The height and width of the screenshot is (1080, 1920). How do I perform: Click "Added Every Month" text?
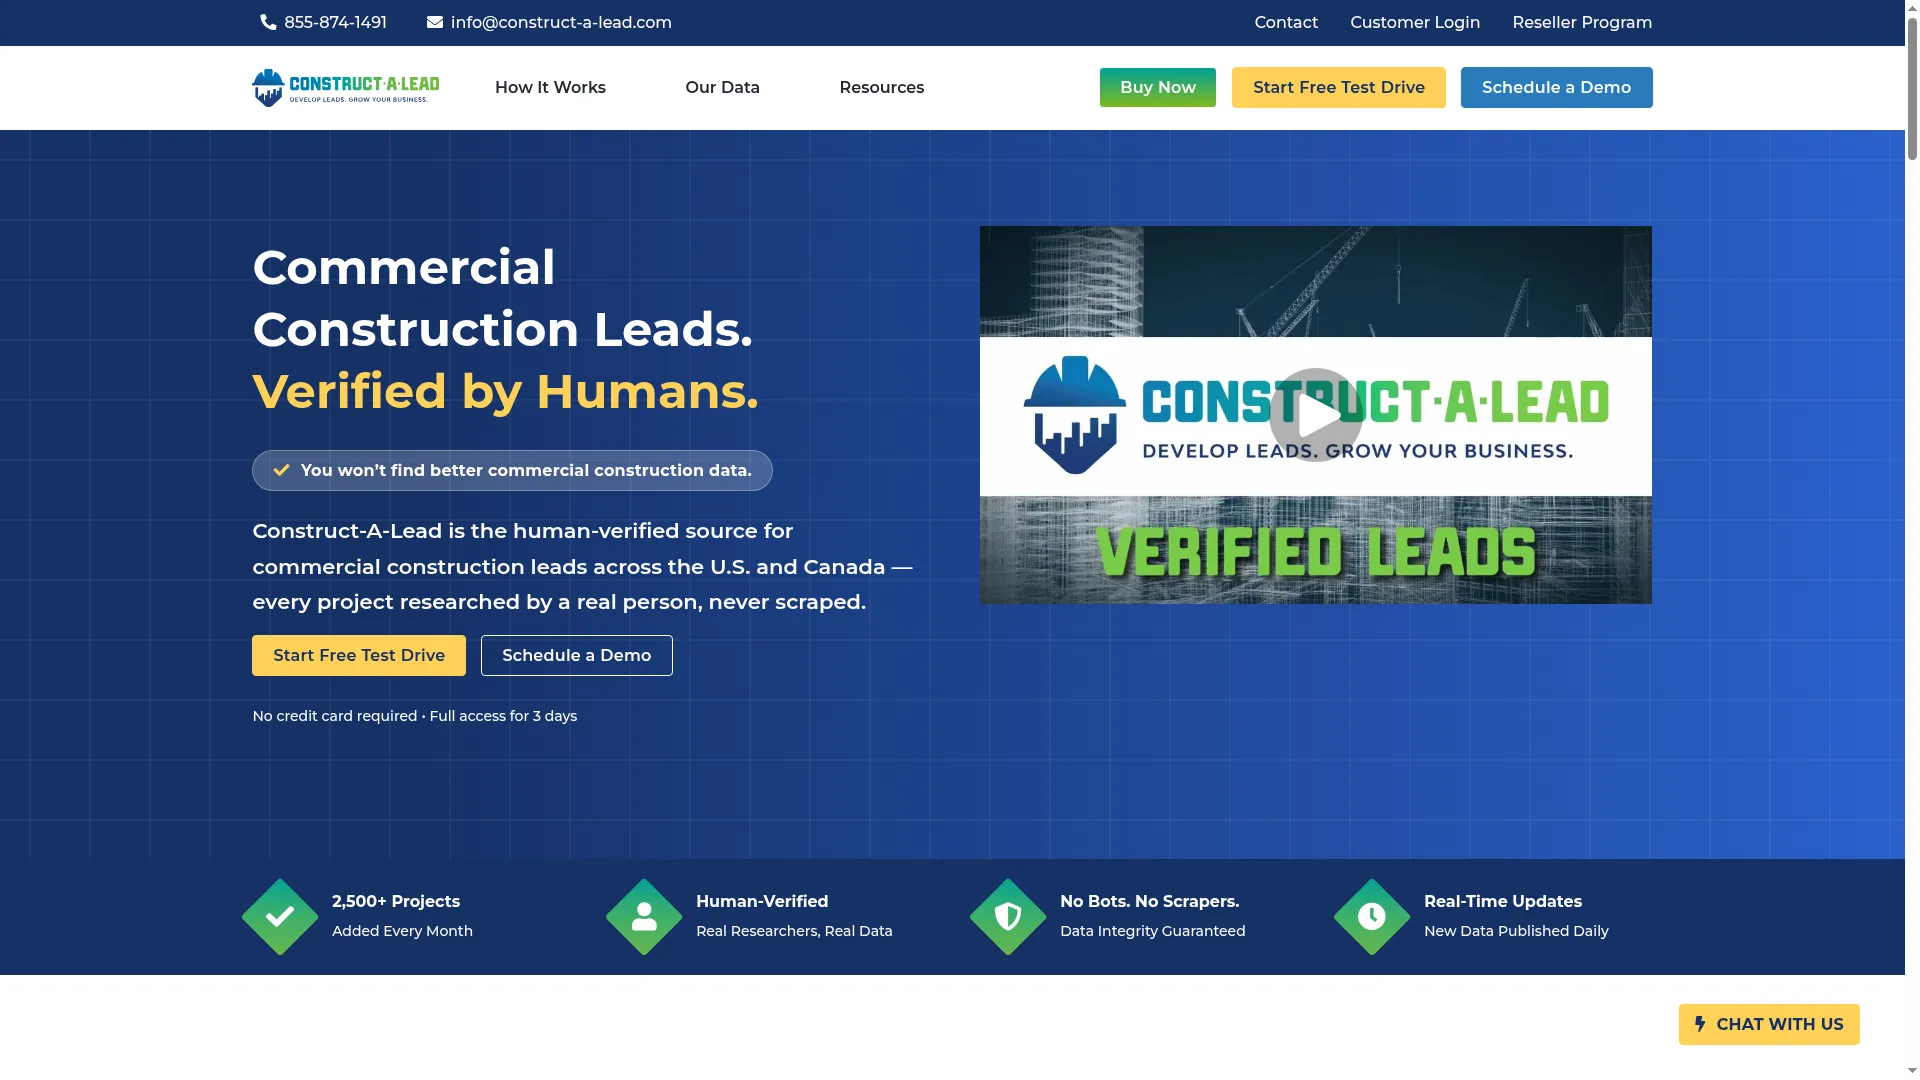402,931
